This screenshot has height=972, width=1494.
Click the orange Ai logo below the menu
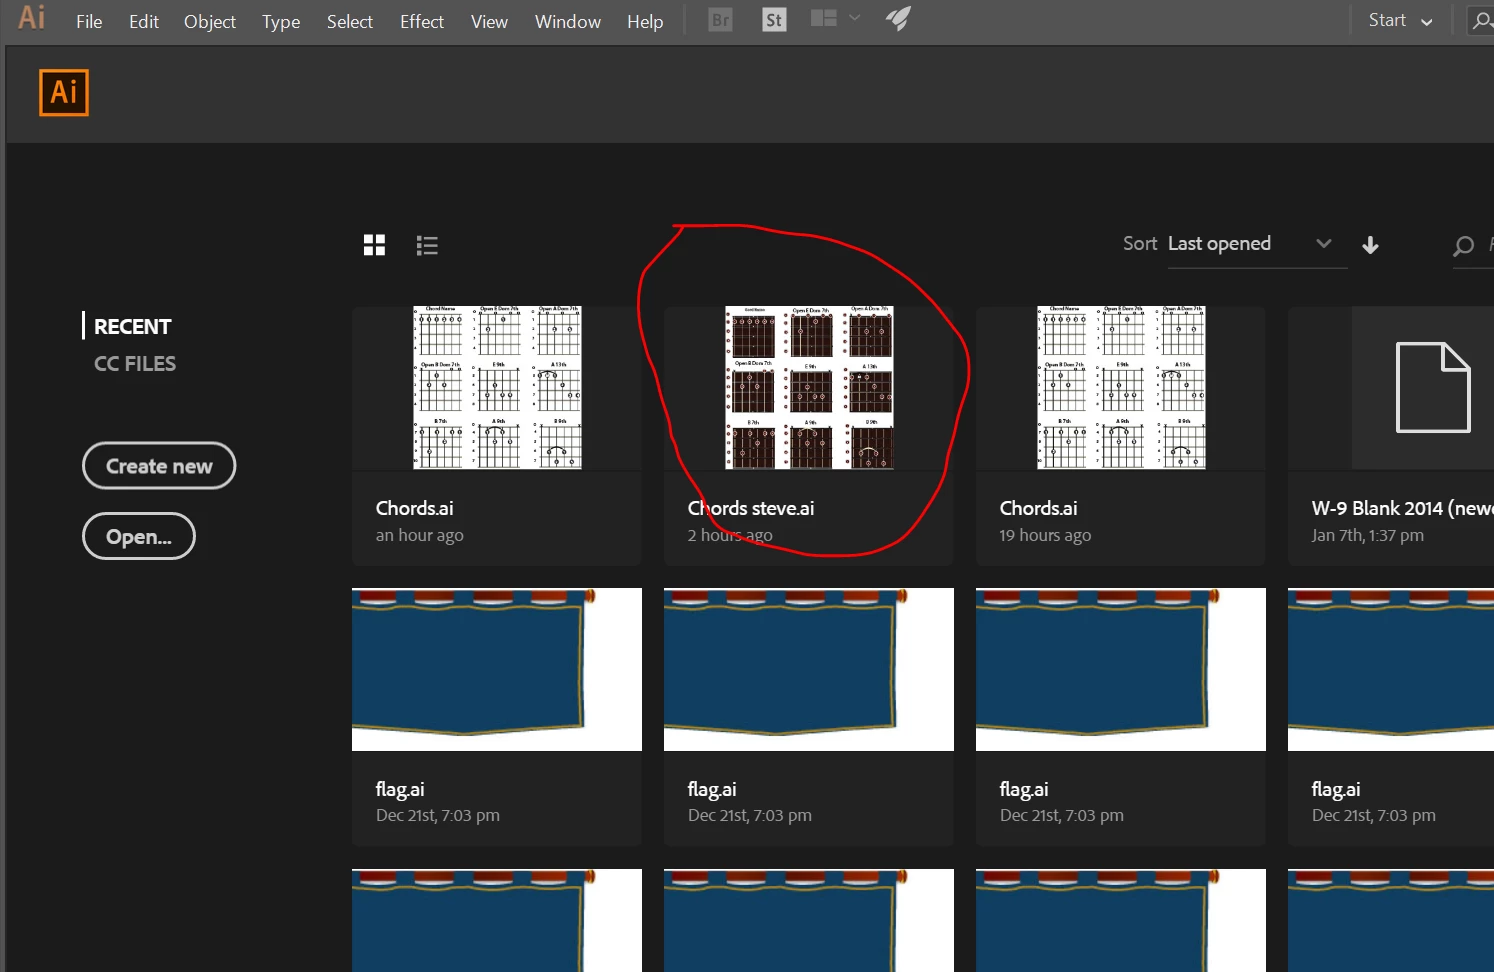pyautogui.click(x=64, y=93)
